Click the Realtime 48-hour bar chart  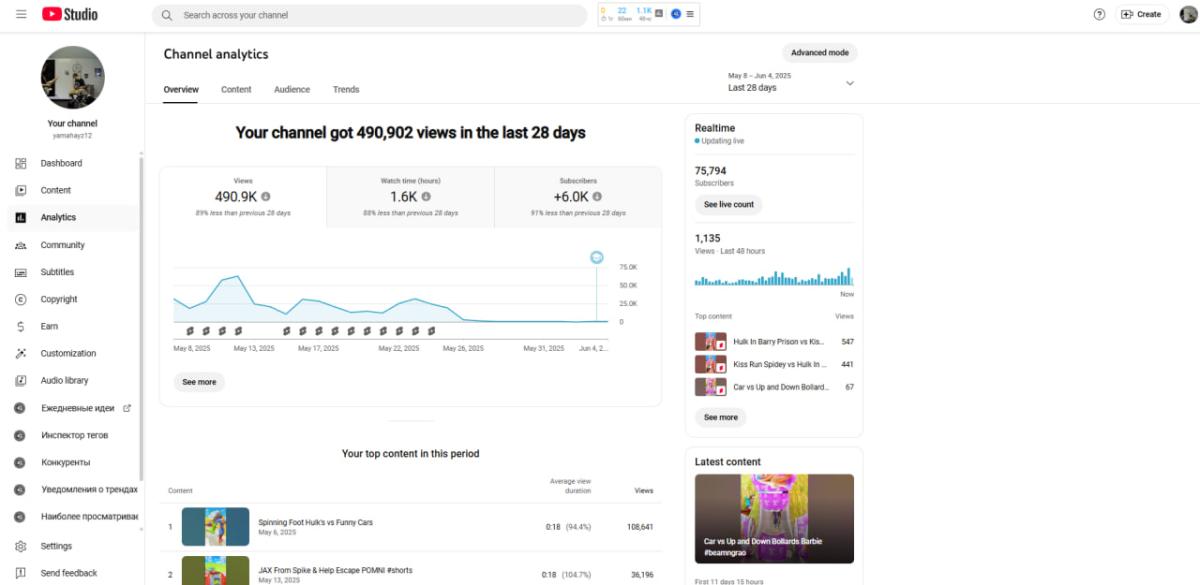(x=774, y=277)
